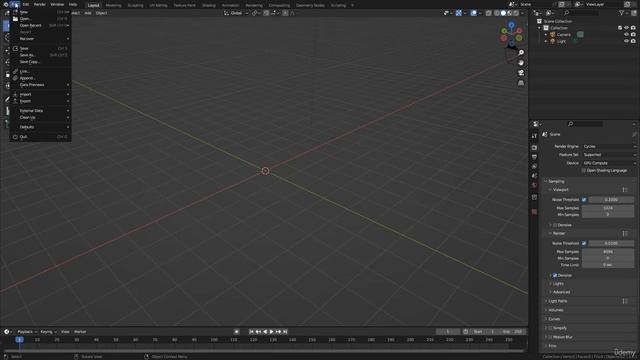Click the Light object icon in the outliner

[x=553, y=41]
